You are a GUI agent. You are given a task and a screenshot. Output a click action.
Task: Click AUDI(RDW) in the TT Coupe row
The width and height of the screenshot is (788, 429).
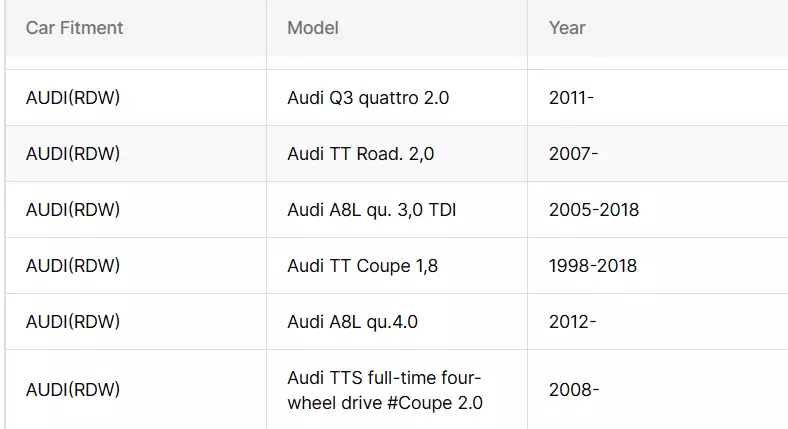(73, 266)
